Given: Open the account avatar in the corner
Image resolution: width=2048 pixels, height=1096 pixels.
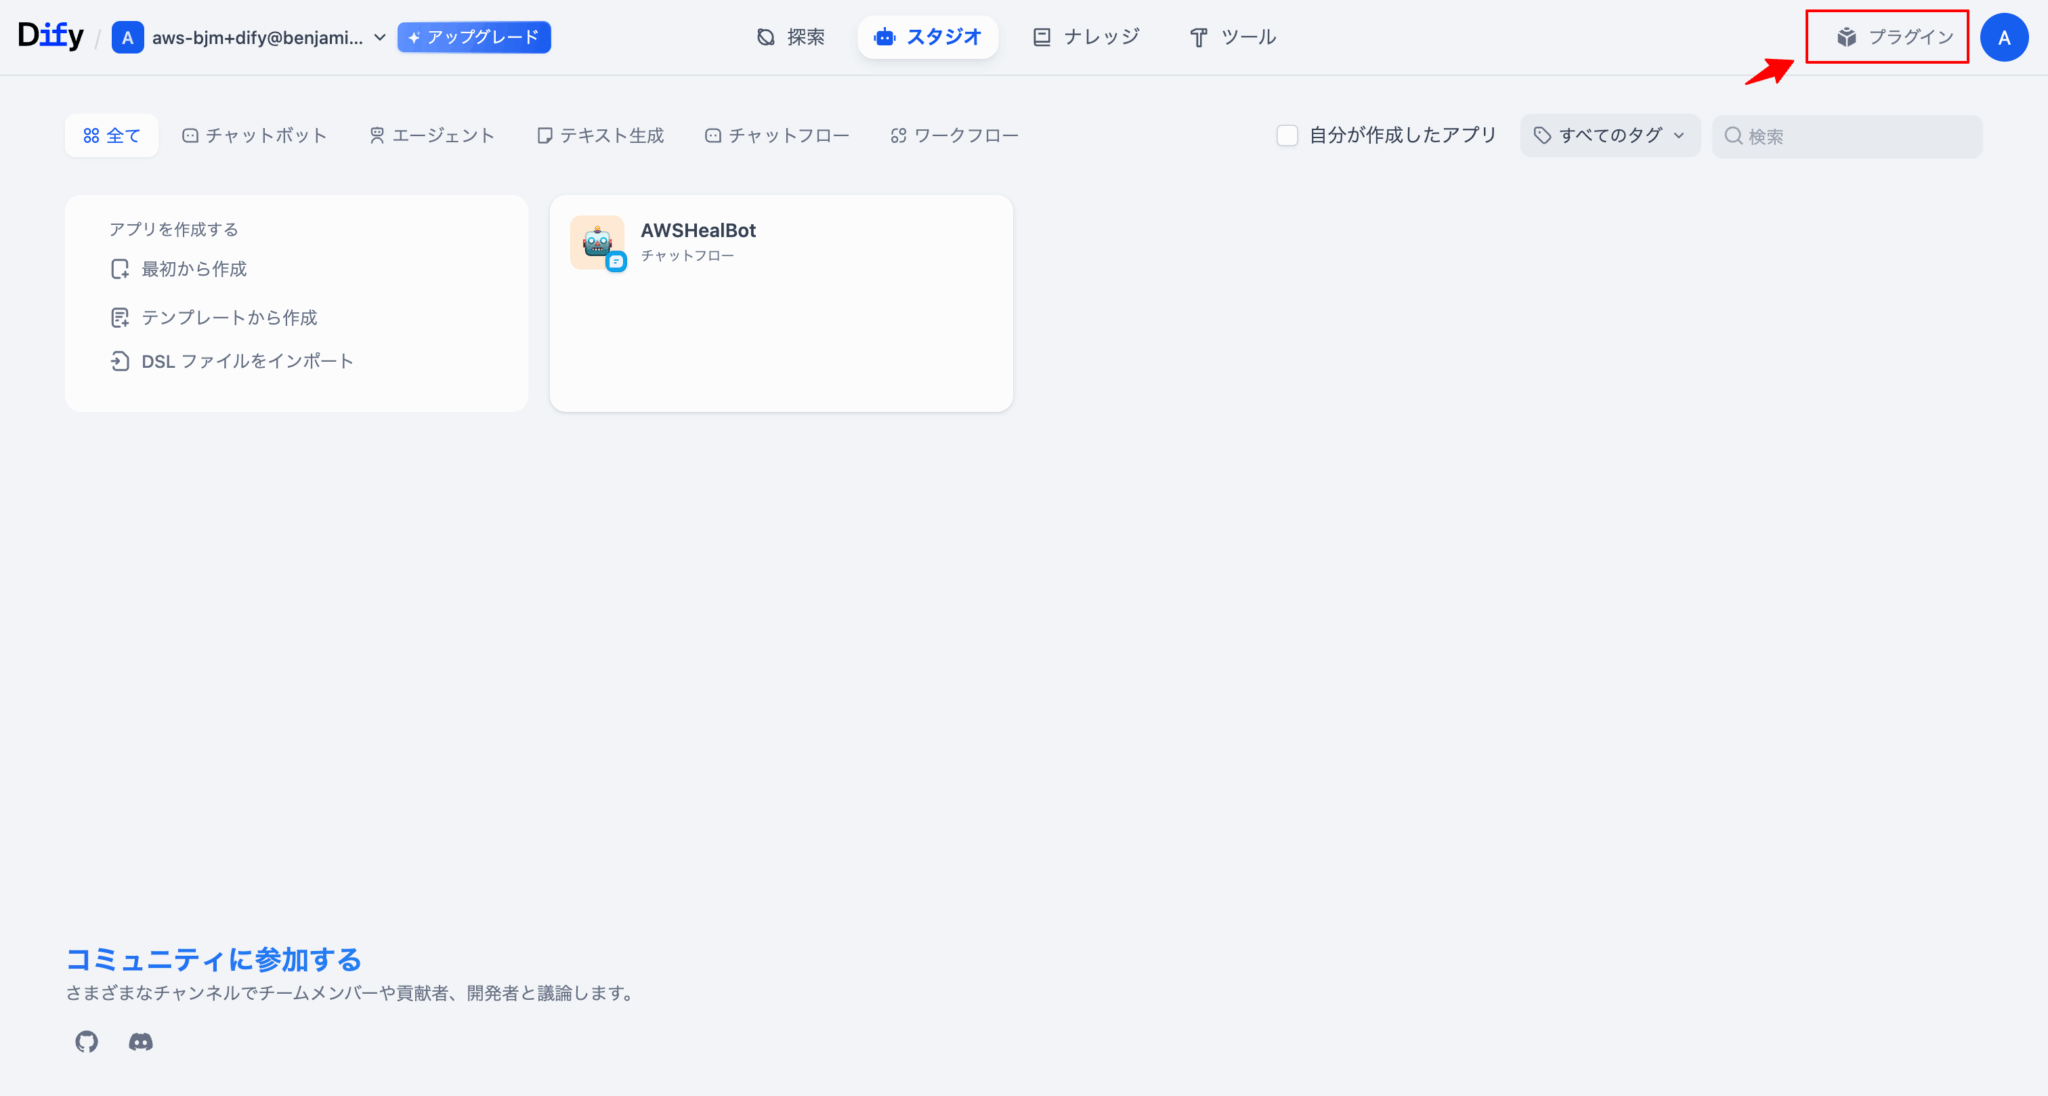Looking at the screenshot, I should (2004, 37).
